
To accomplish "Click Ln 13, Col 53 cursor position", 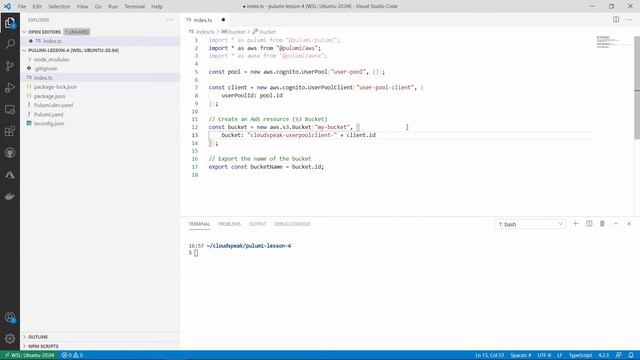I will coord(489,355).
